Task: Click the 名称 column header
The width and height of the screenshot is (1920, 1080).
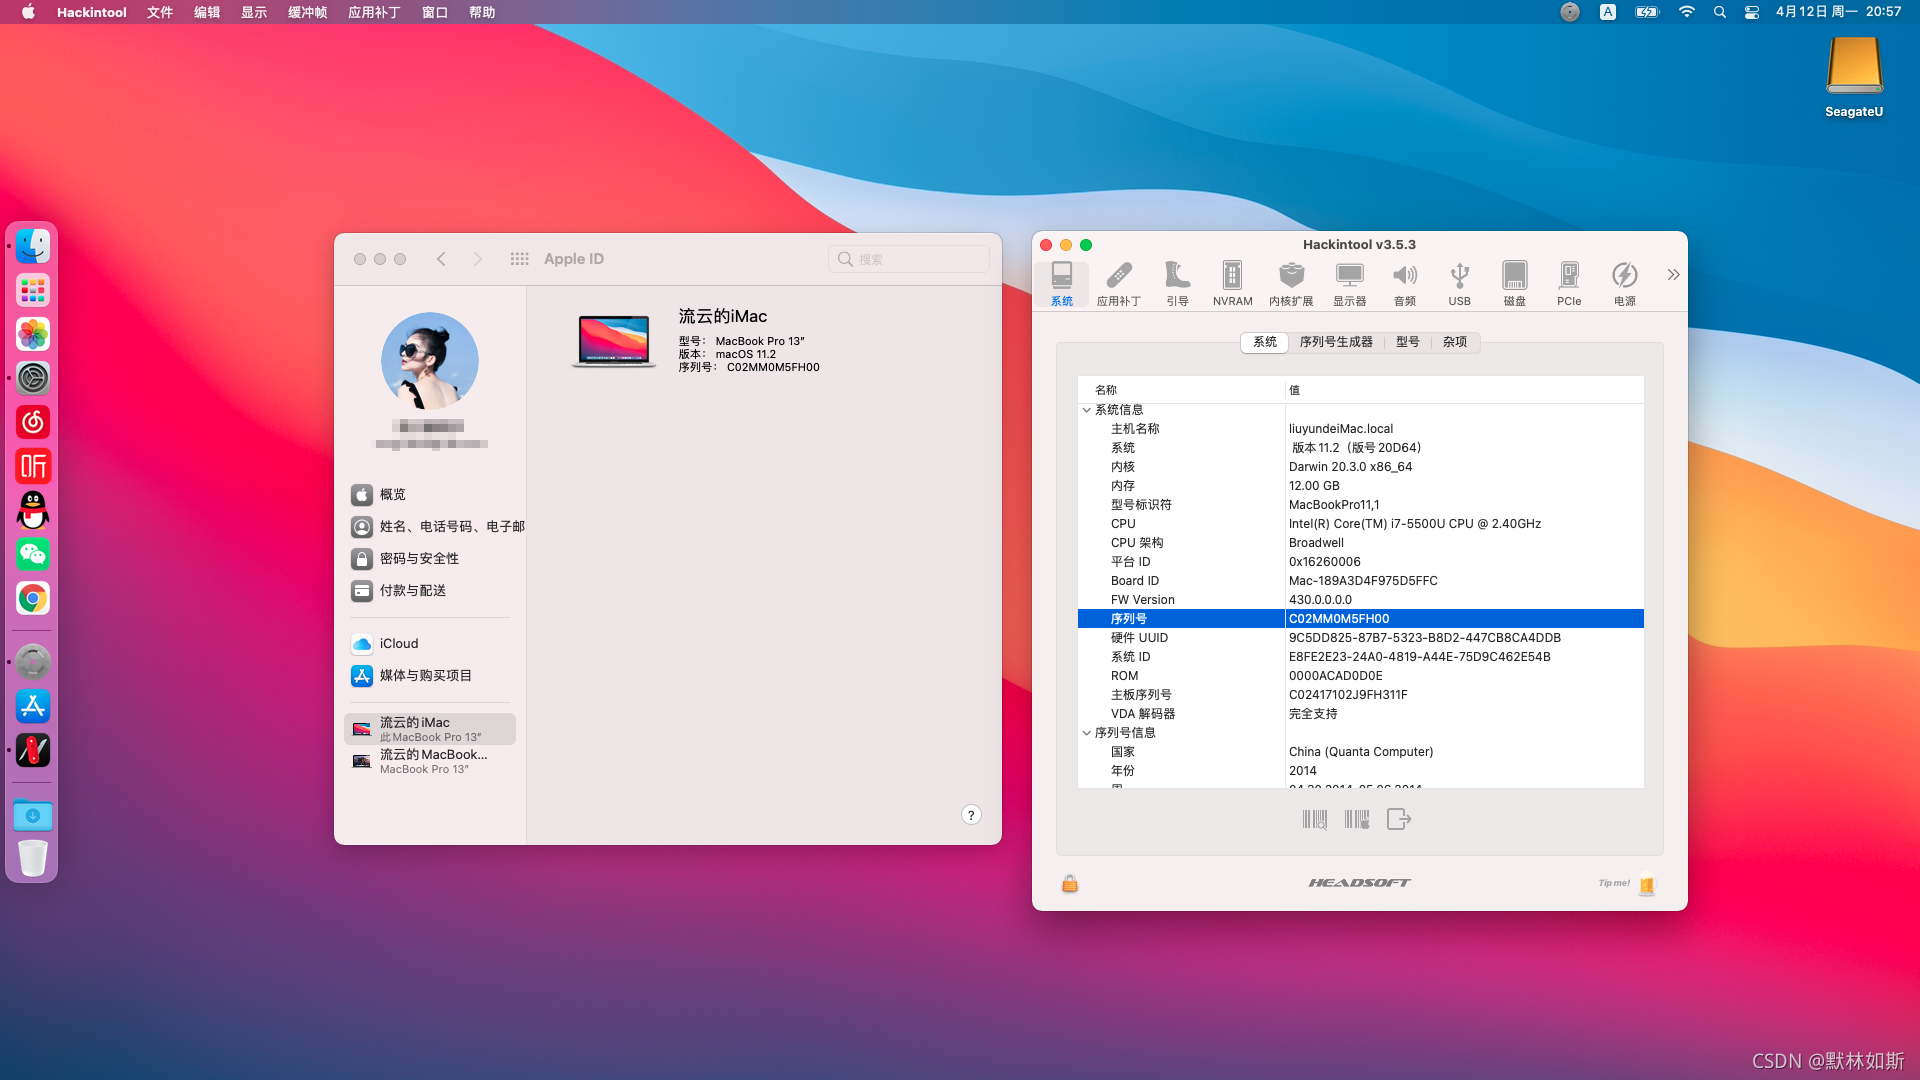Action: tap(1181, 390)
